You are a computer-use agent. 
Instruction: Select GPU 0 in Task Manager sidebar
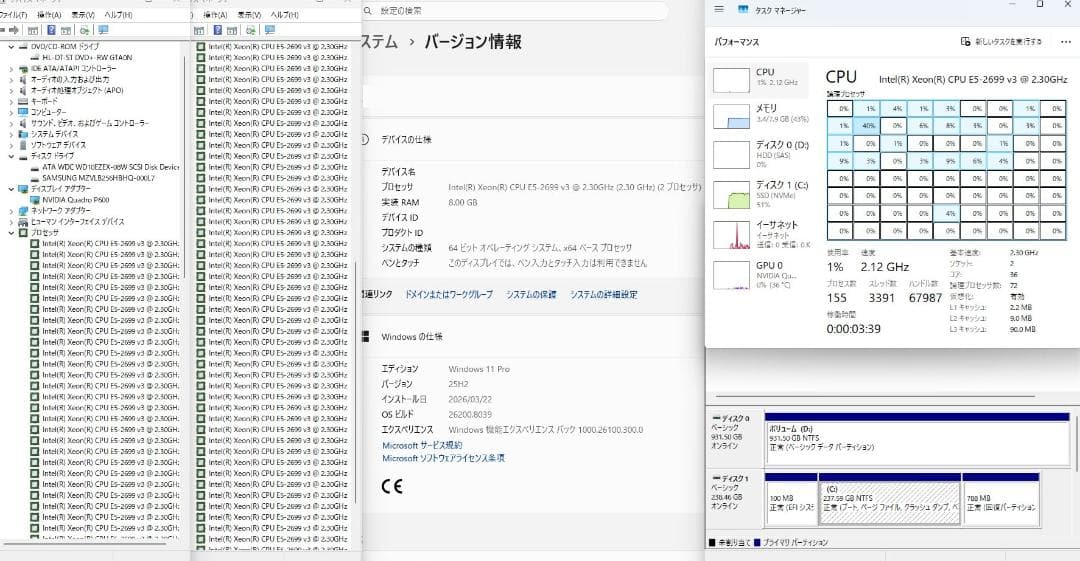(x=760, y=274)
